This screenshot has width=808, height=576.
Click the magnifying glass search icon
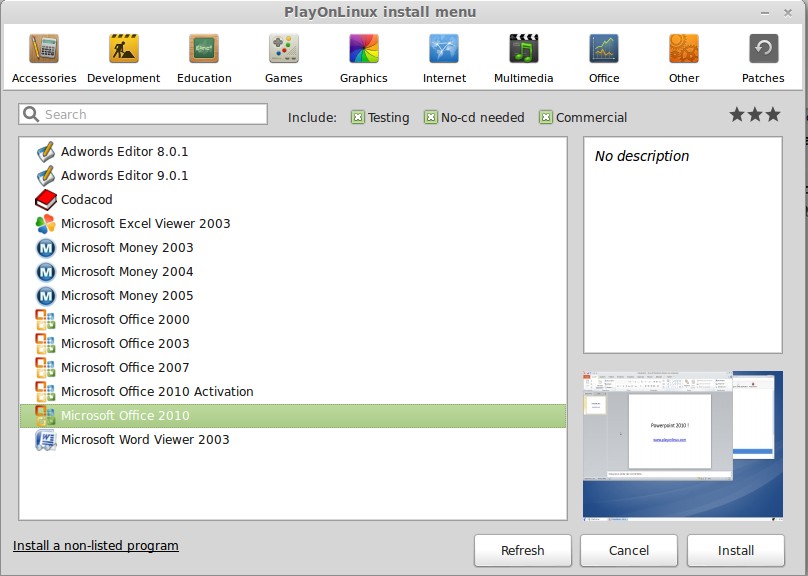tap(31, 114)
